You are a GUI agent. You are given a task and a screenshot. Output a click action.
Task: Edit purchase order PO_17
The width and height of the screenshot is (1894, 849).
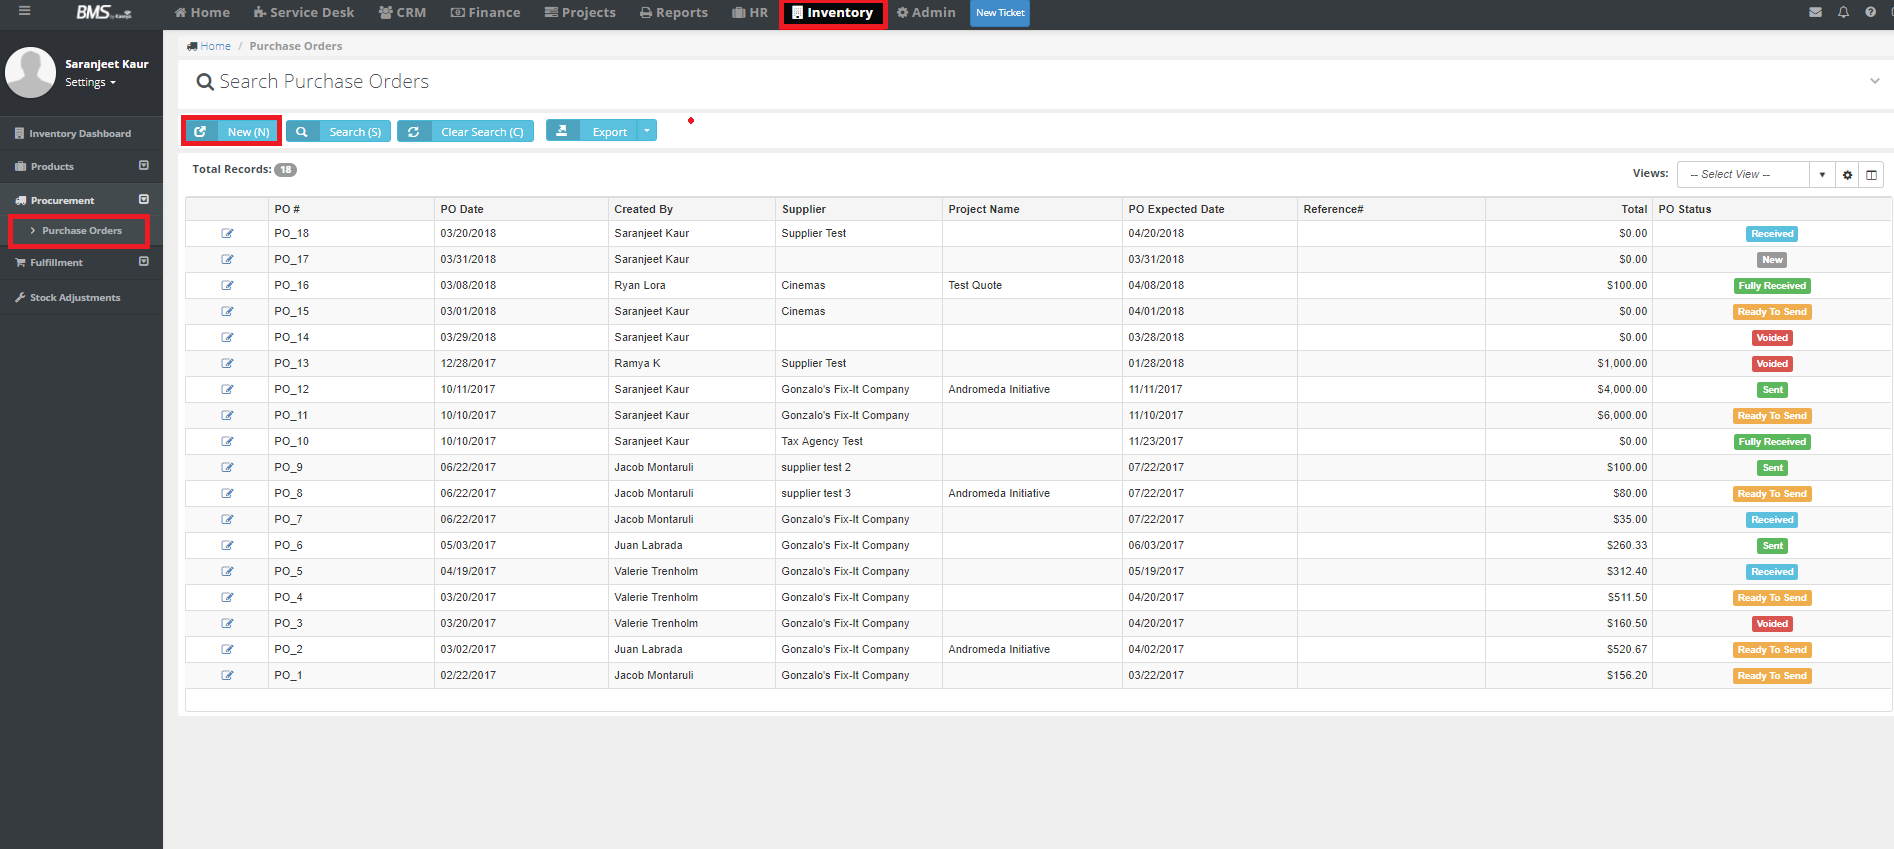click(x=227, y=259)
